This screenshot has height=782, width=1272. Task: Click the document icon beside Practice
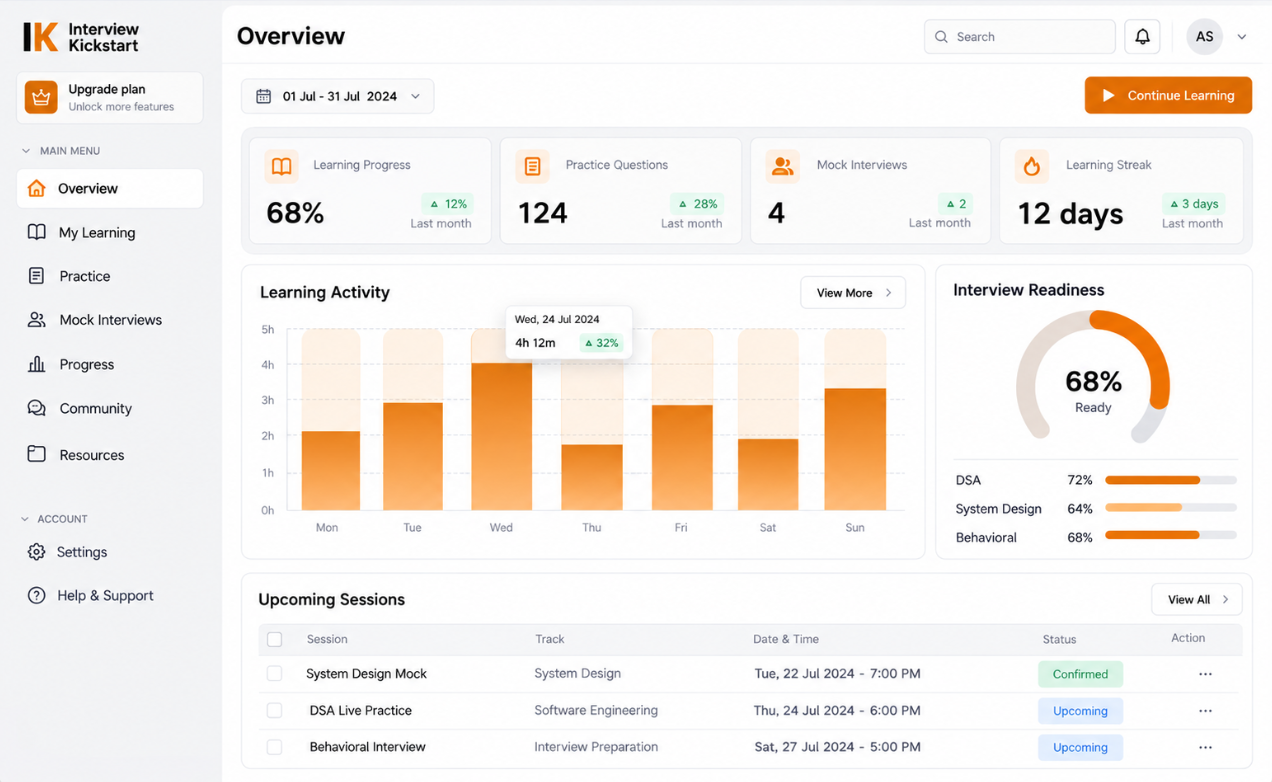tap(37, 276)
